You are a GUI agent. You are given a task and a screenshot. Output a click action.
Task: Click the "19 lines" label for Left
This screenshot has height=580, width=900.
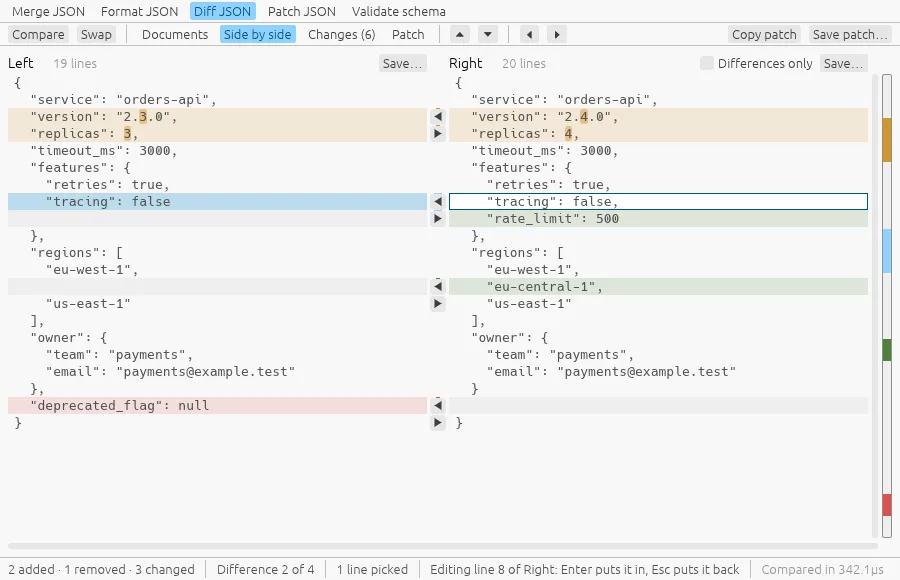pos(75,64)
